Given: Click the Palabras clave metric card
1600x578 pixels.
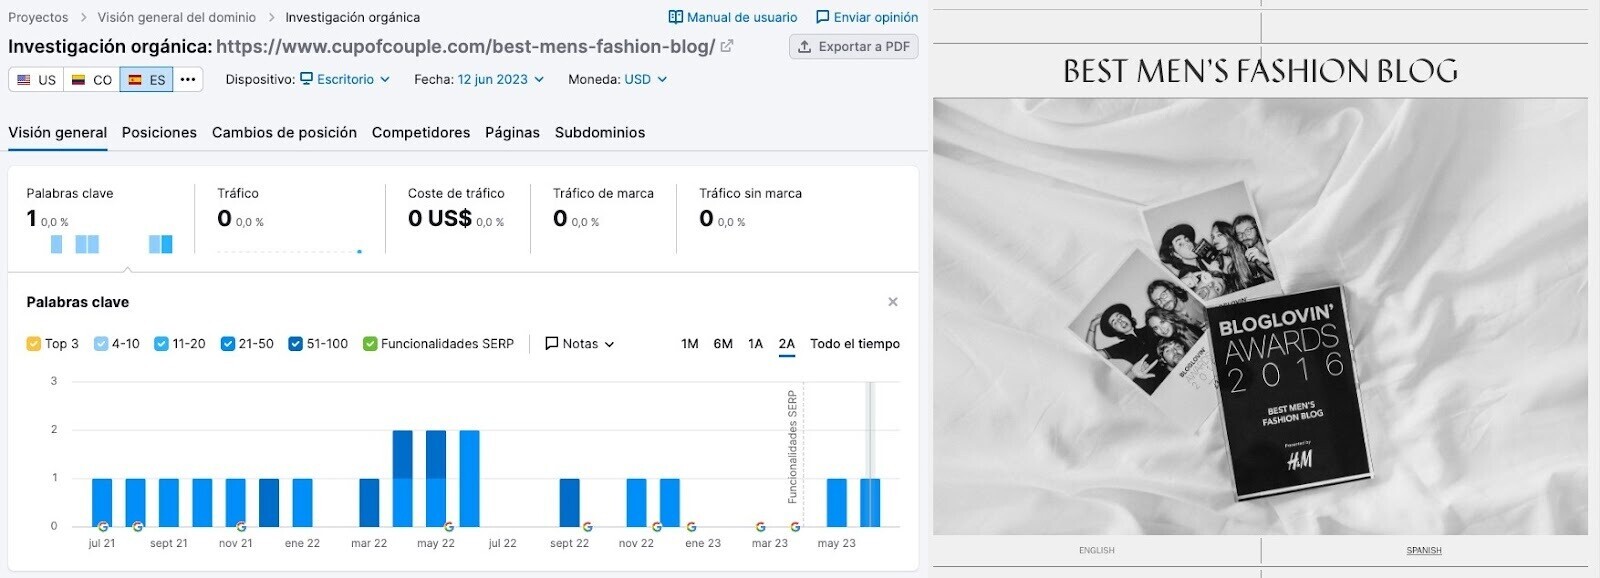Looking at the screenshot, I should point(100,218).
